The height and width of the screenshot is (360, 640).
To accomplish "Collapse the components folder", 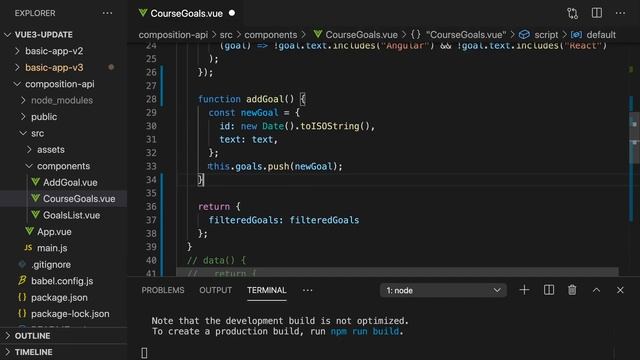I will (x=29, y=166).
